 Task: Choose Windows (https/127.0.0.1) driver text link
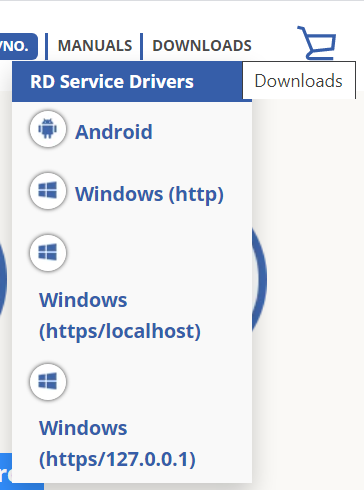click(117, 443)
